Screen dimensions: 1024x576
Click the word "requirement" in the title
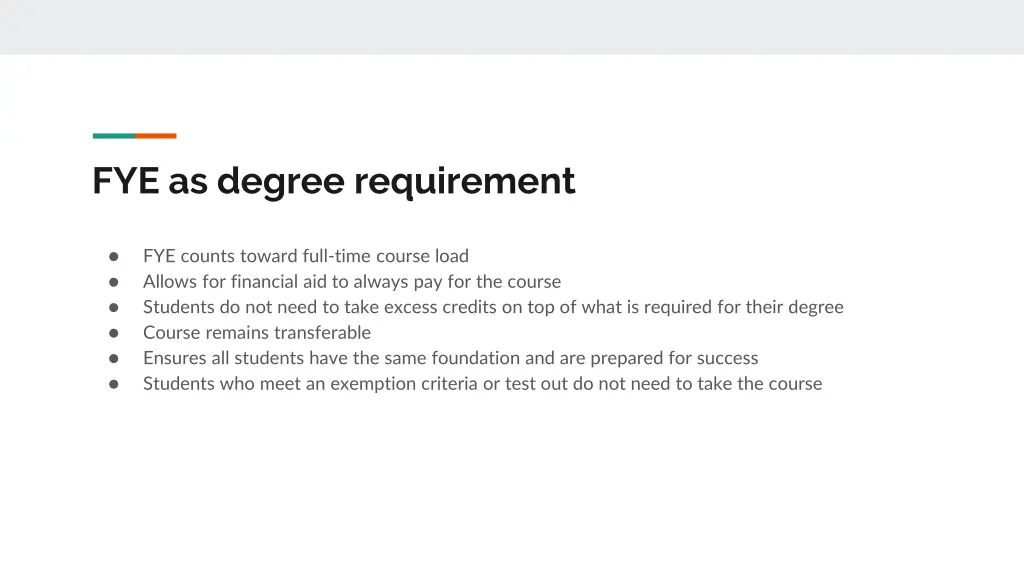pos(464,181)
